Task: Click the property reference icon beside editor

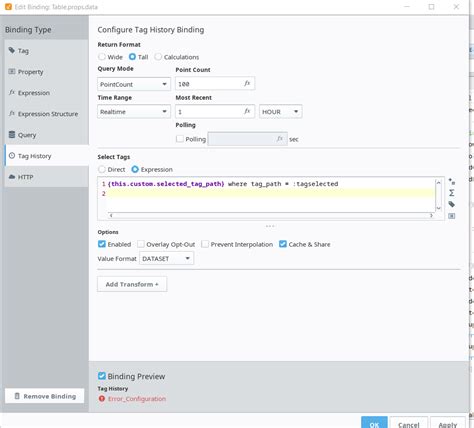Action: 452,216
